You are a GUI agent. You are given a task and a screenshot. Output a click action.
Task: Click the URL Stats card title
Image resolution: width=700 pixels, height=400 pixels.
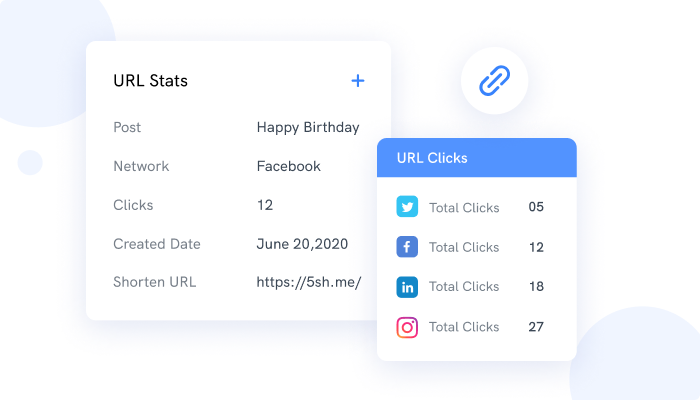pos(150,81)
